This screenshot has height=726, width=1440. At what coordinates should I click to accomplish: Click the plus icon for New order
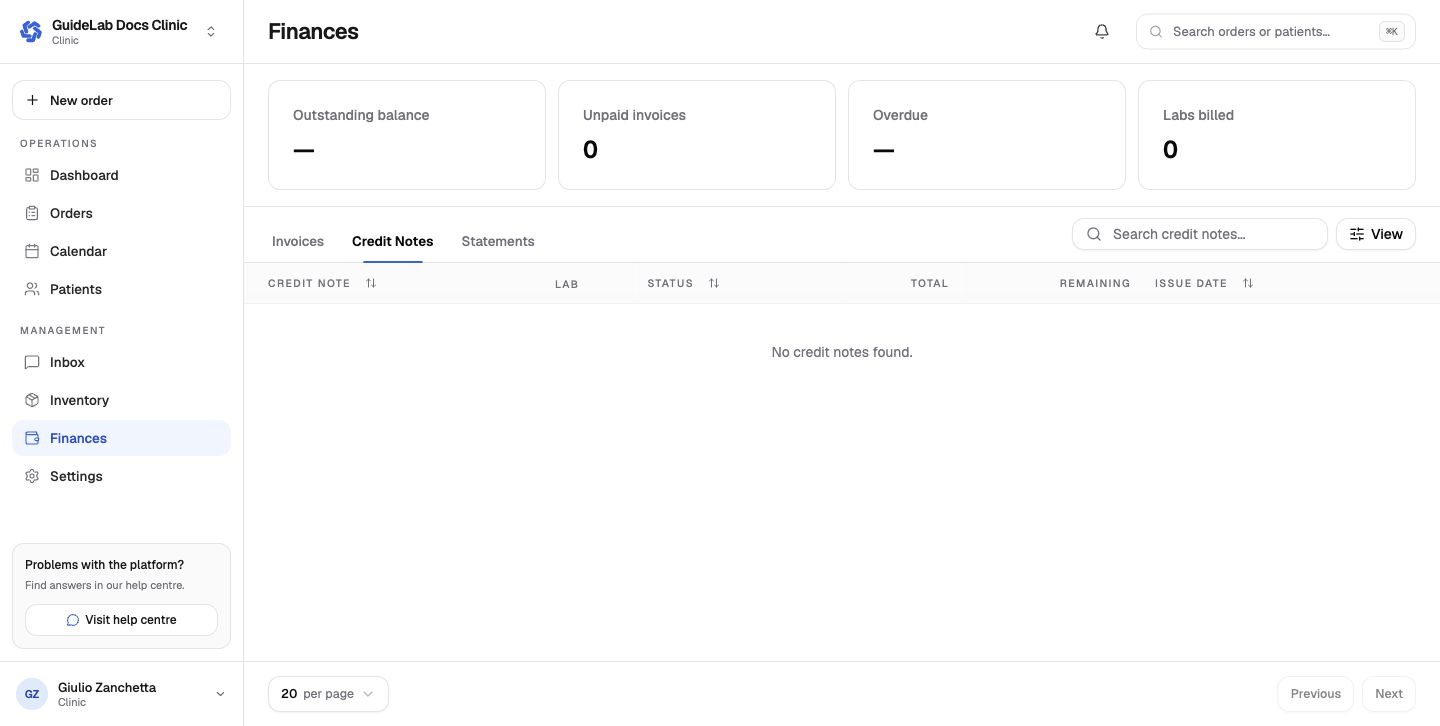tap(32, 100)
